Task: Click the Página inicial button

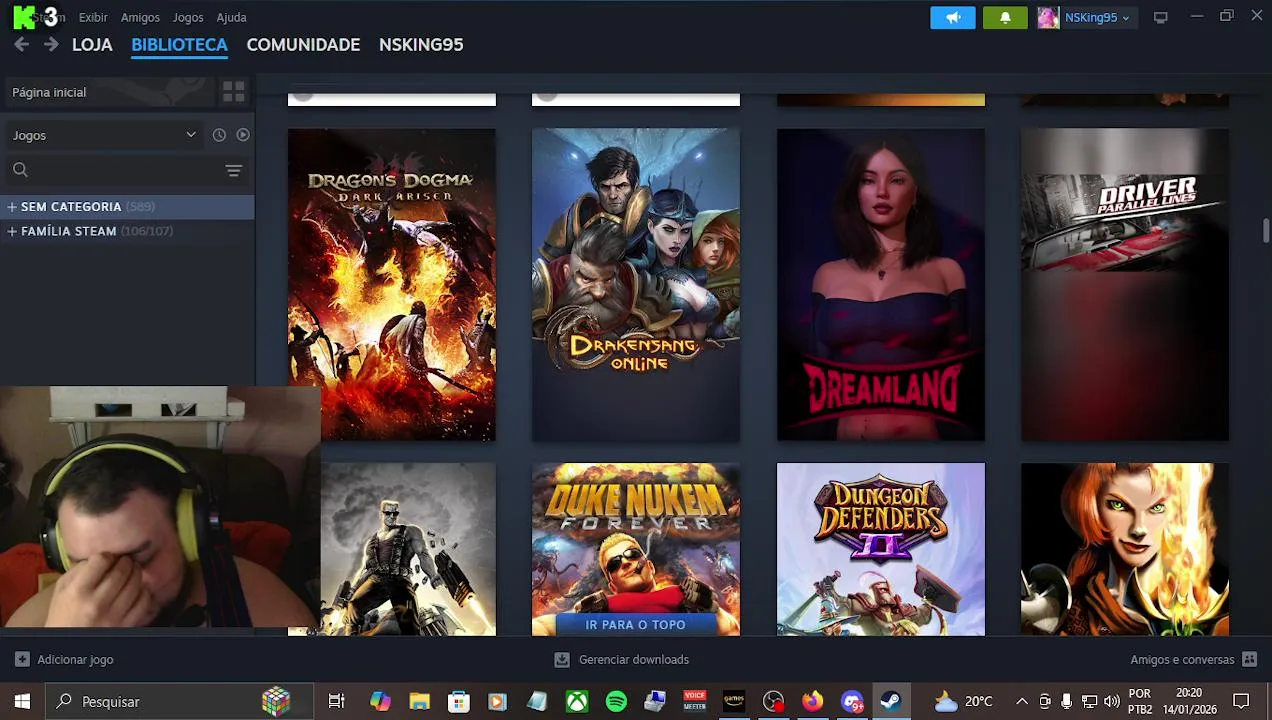Action: 109,92
